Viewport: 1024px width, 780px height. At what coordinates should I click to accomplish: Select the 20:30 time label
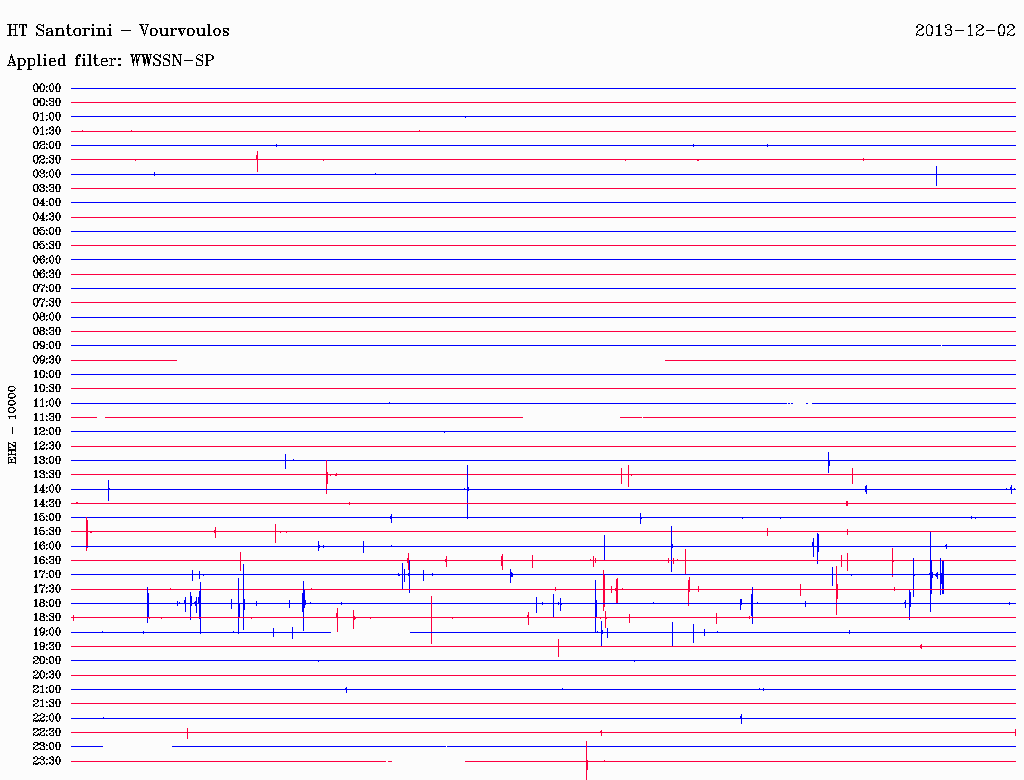(47, 675)
